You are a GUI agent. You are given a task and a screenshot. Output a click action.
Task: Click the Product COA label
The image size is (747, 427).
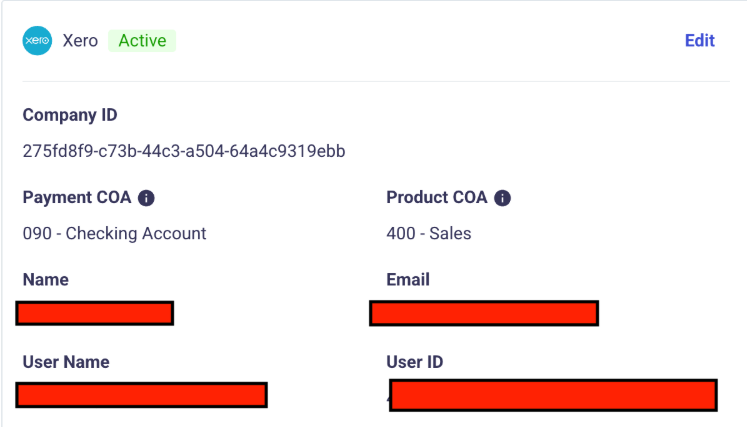tap(437, 197)
